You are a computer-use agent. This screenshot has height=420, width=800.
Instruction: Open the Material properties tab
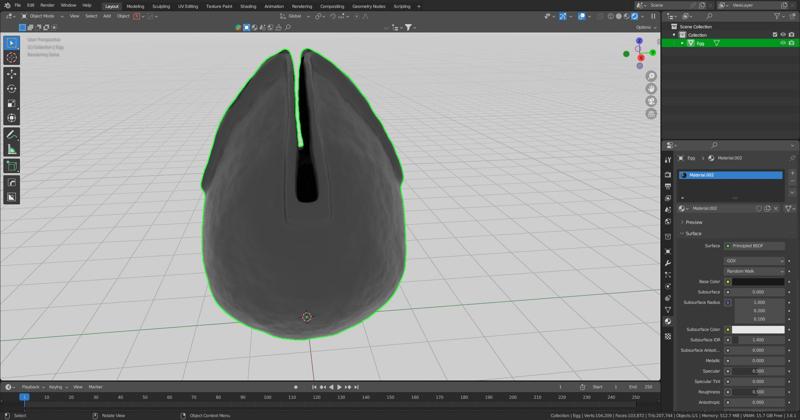pyautogui.click(x=668, y=322)
